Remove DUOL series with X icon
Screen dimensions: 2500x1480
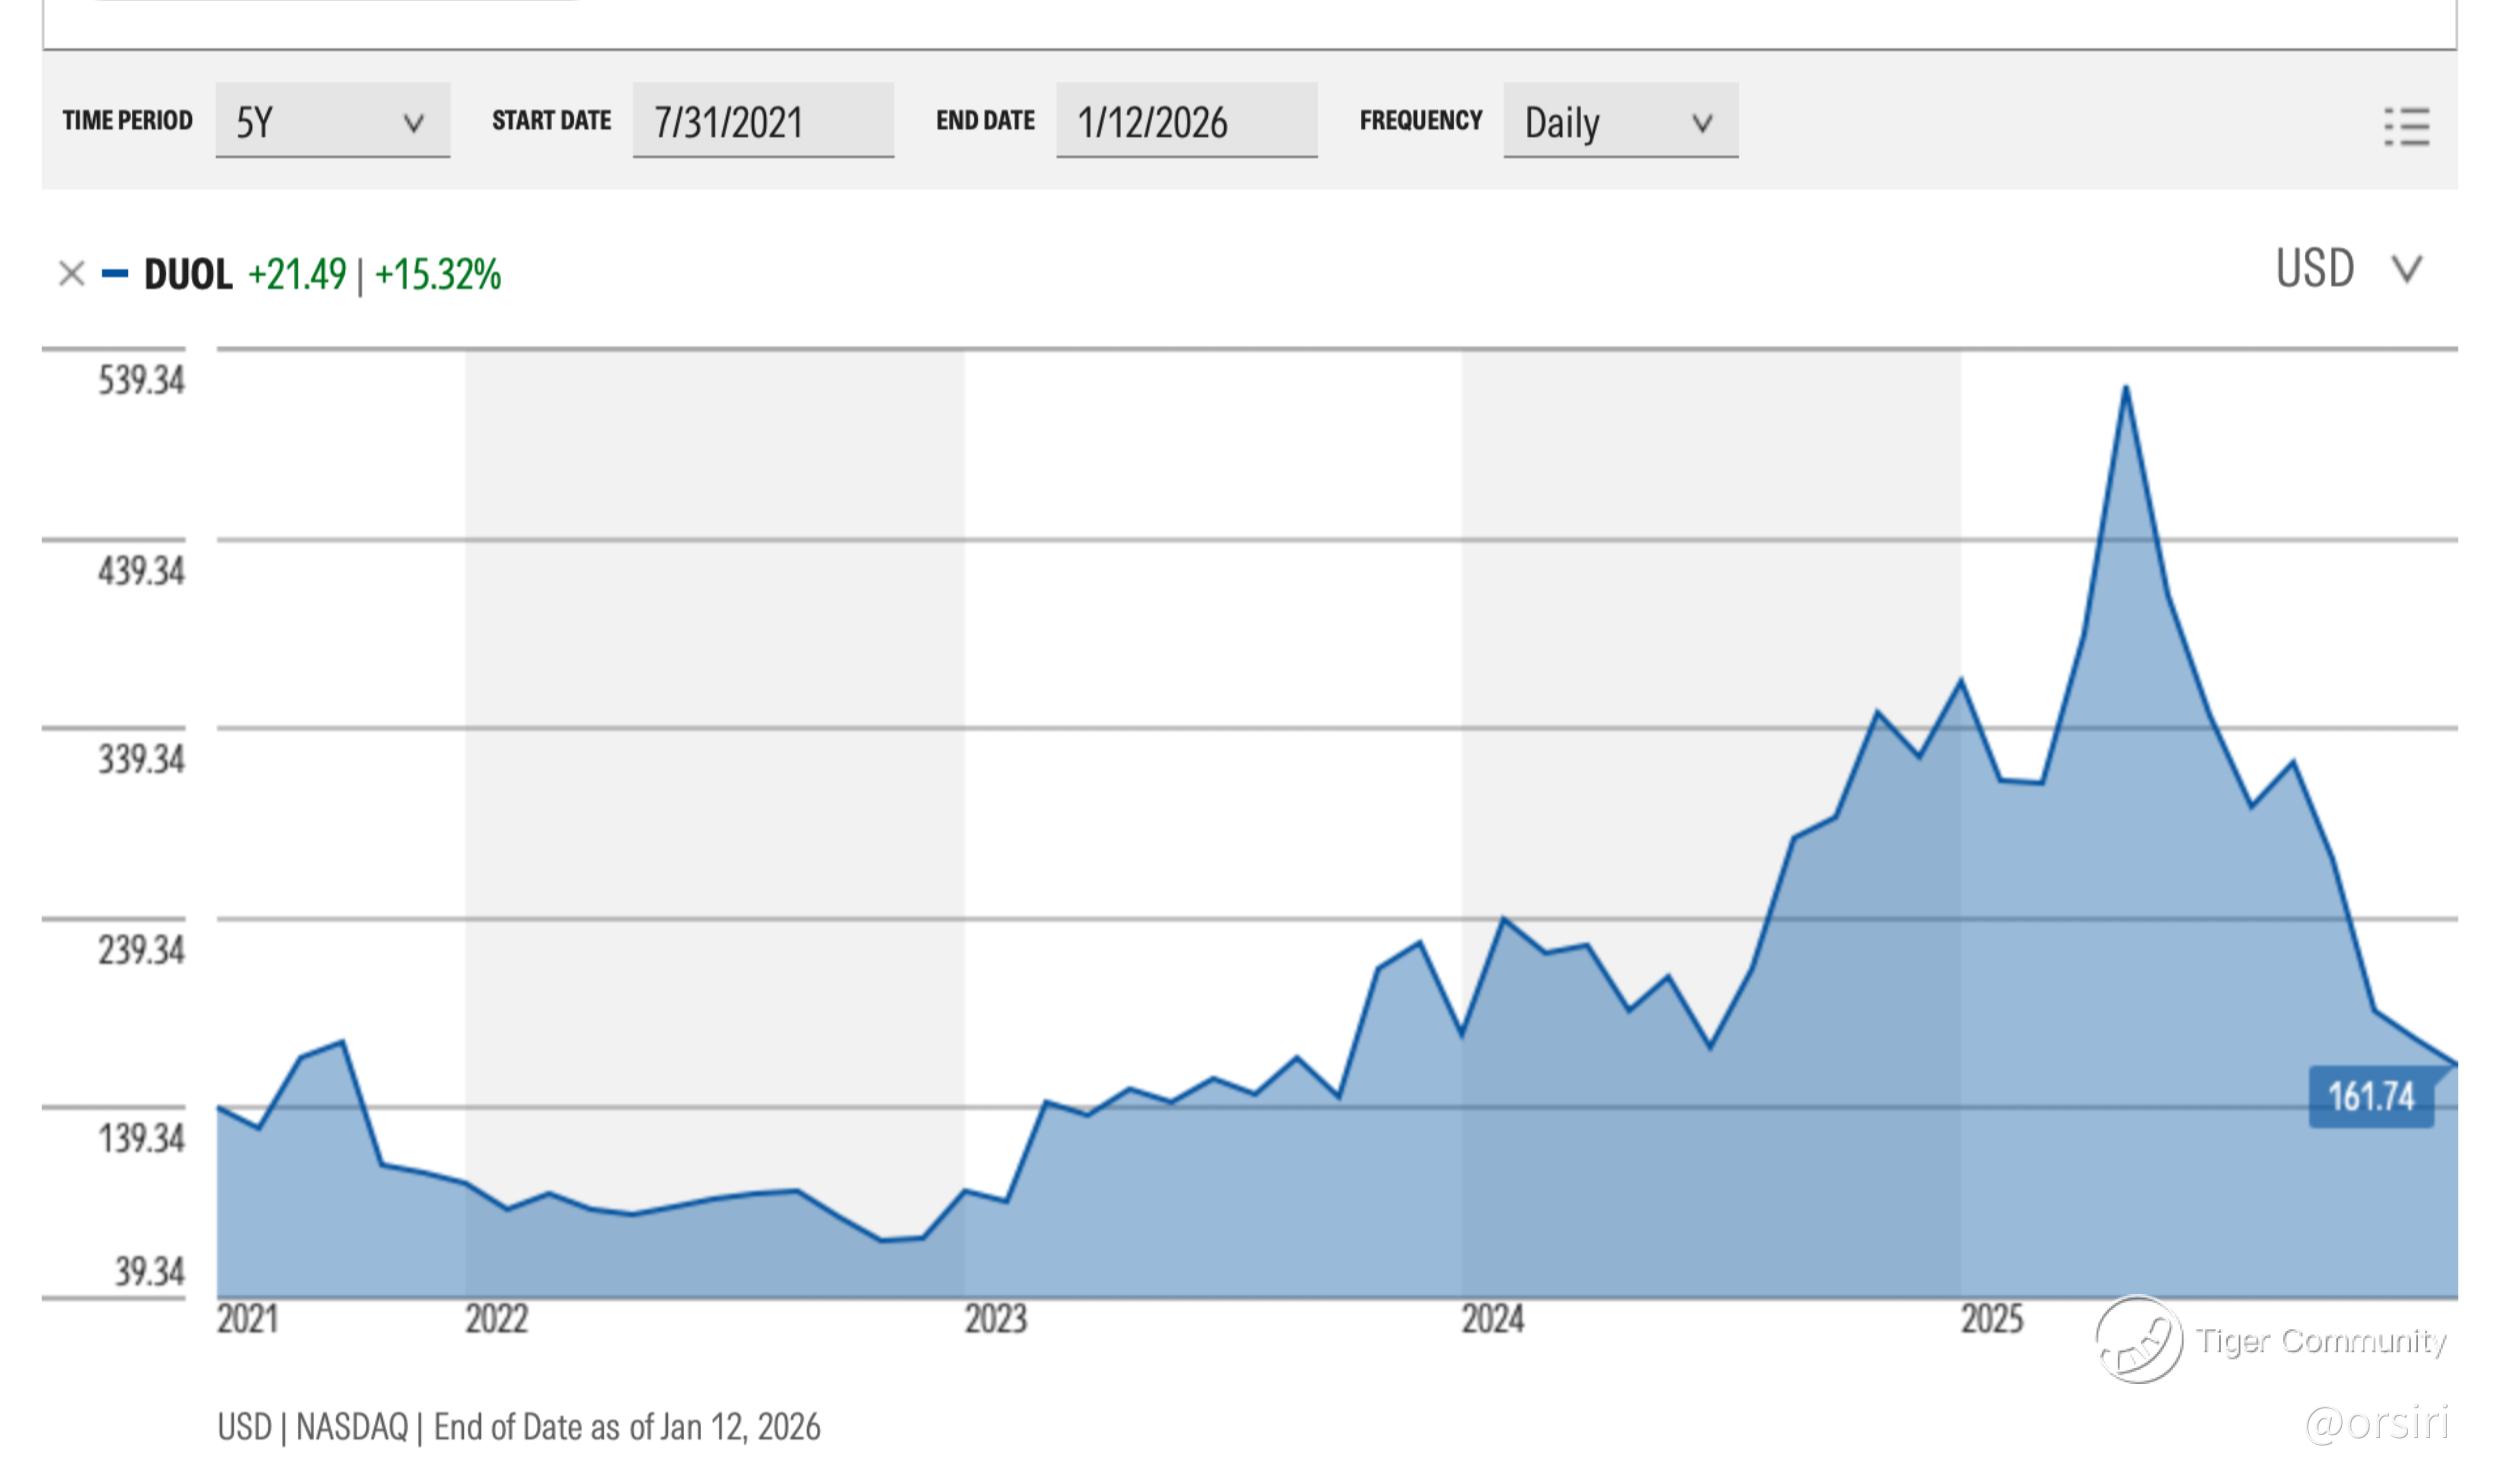pos(71,273)
